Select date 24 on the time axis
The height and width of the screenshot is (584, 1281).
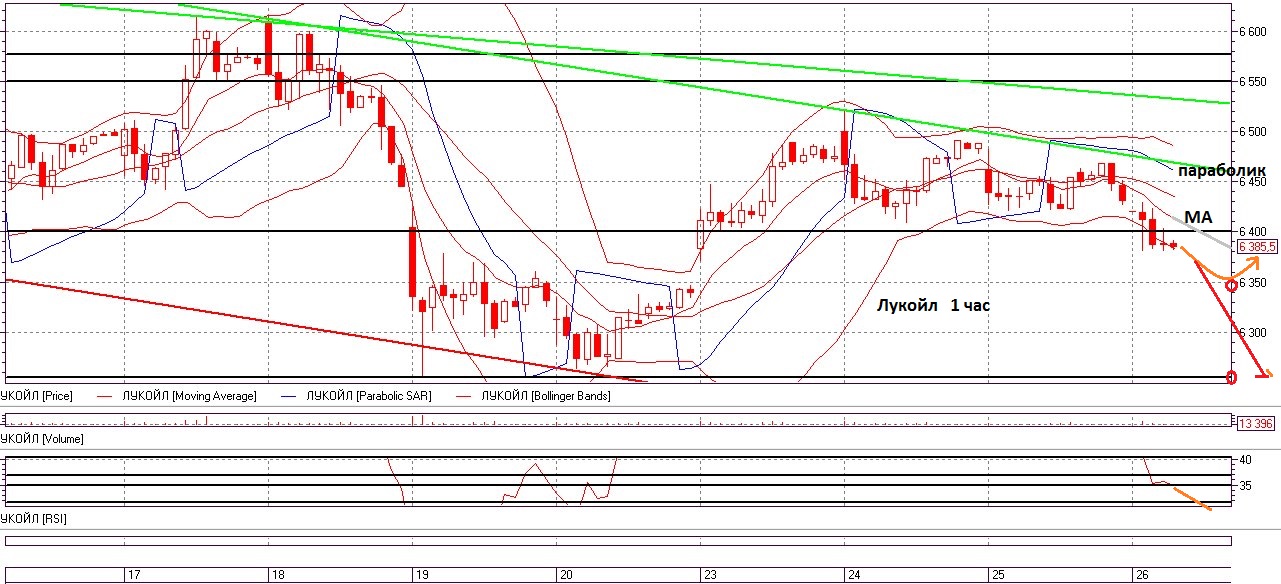(854, 576)
